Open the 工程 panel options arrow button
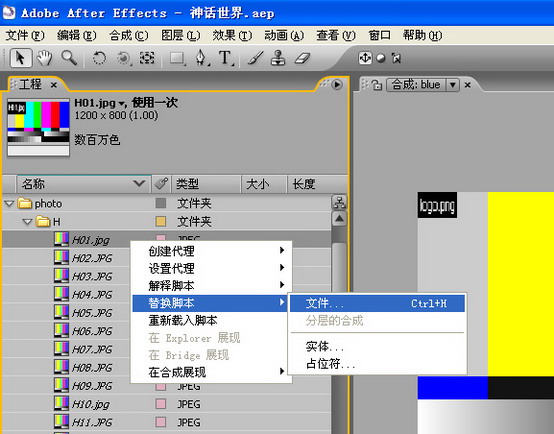554x434 pixels. coord(337,85)
